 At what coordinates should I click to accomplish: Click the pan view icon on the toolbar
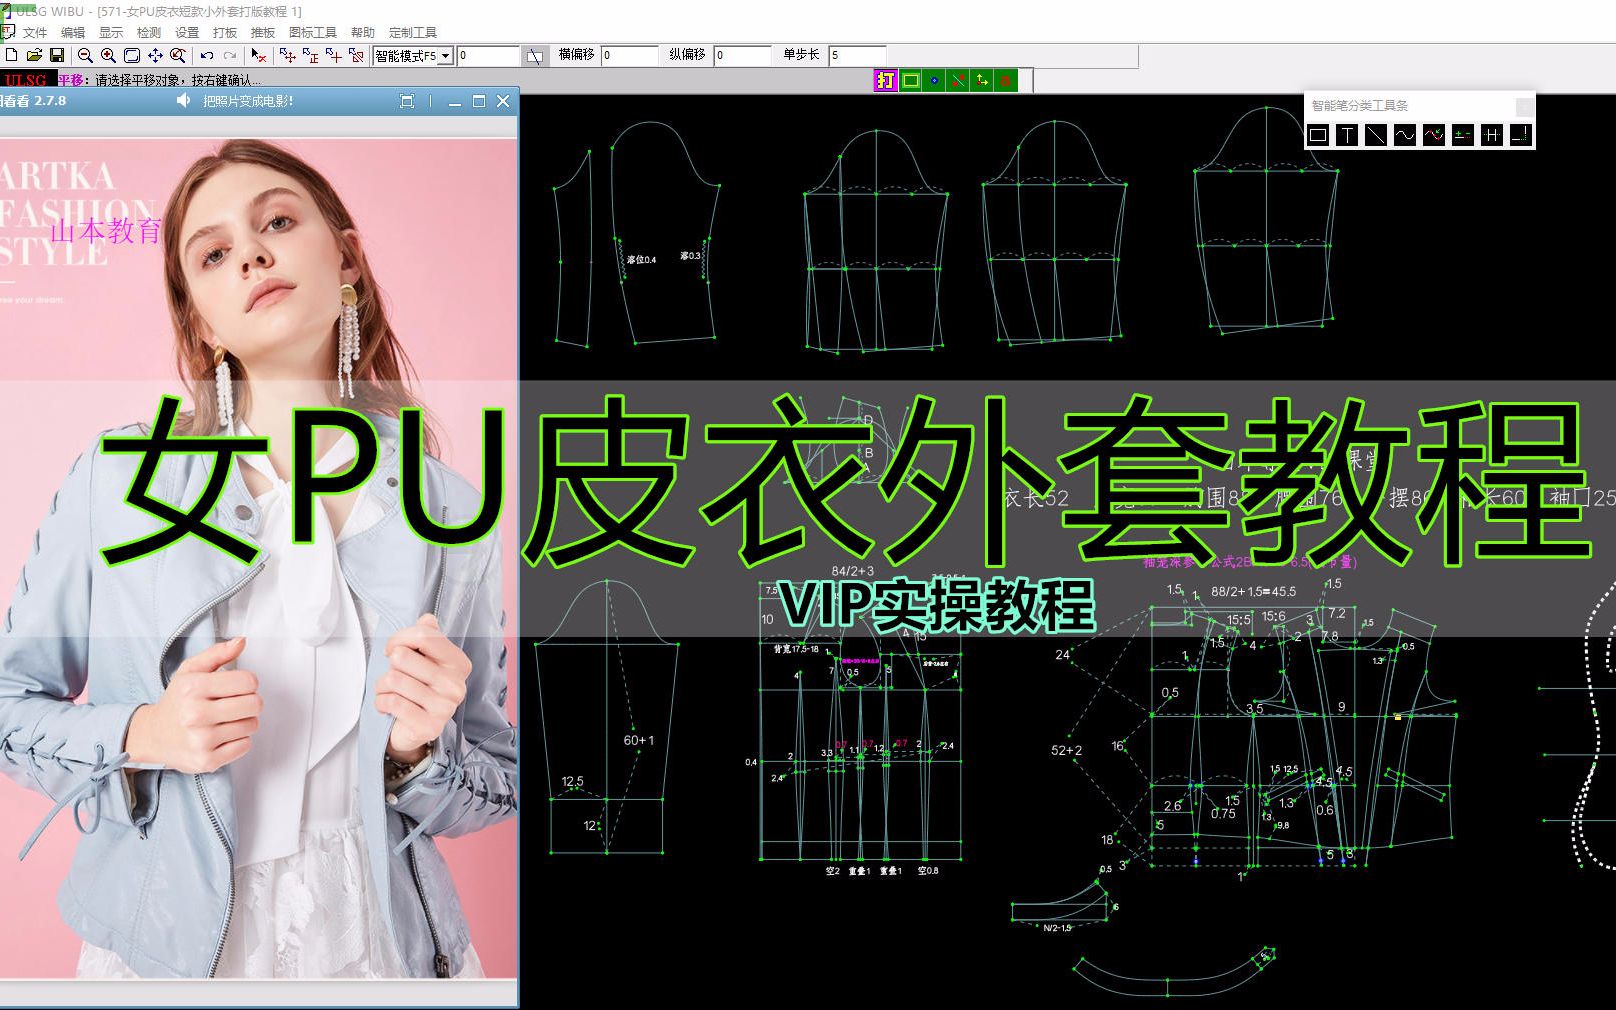(155, 55)
